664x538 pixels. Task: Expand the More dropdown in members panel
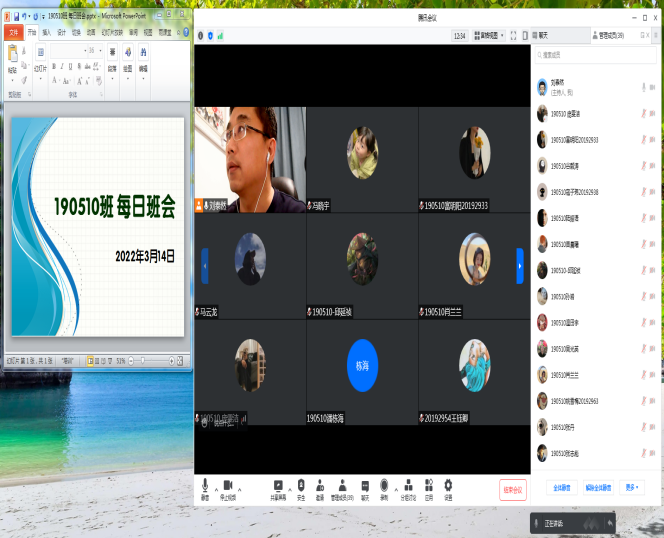click(632, 488)
